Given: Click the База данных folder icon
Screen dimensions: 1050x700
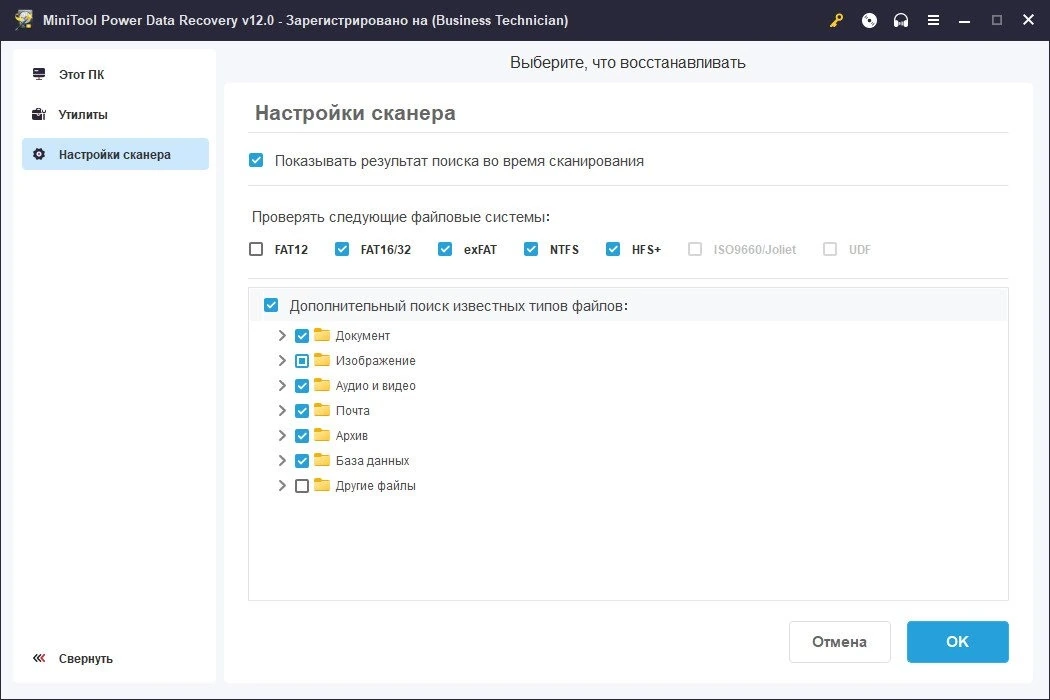Looking at the screenshot, I should pyautogui.click(x=322, y=460).
